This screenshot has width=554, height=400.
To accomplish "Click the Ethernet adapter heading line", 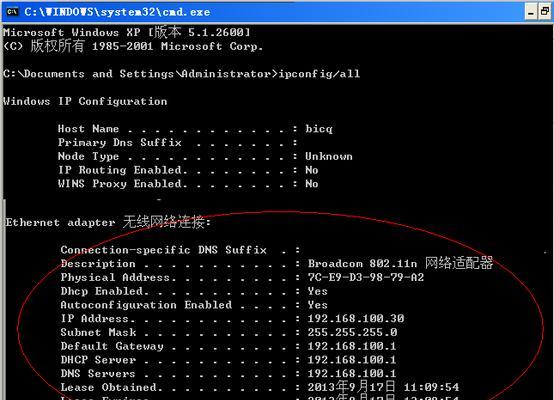I will coord(108,222).
